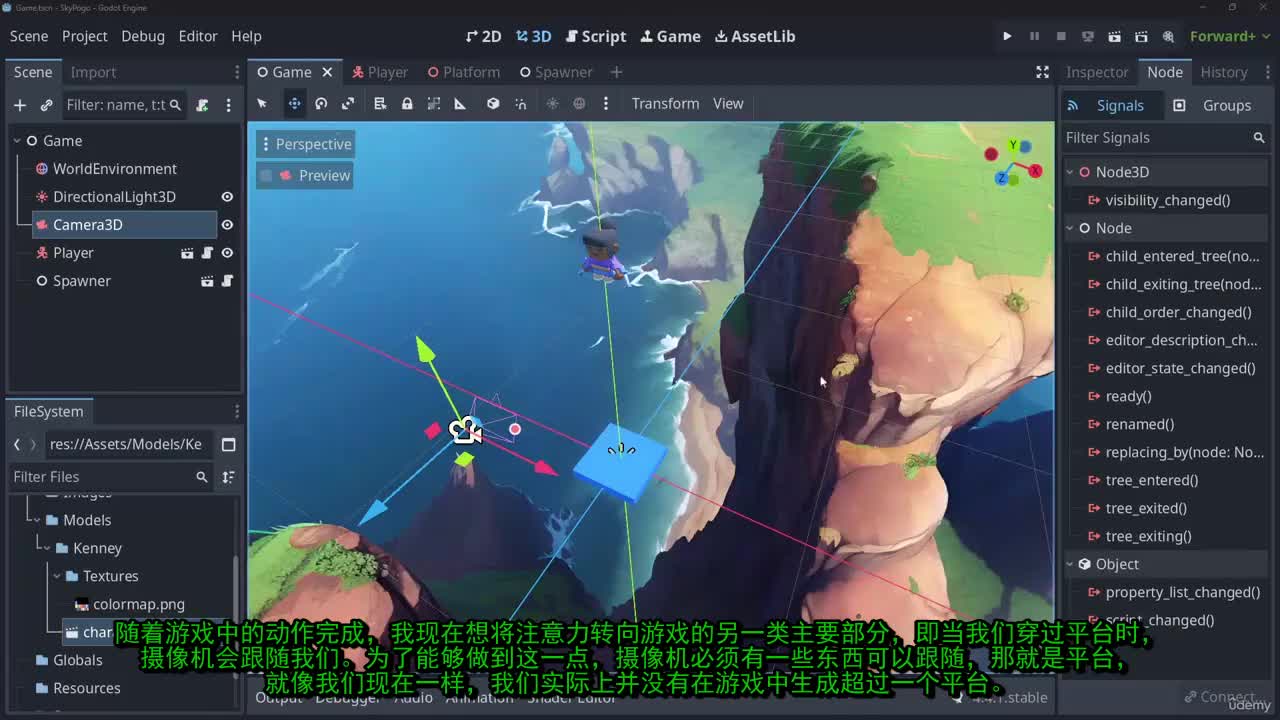Open remote debug run options

pyautogui.click(x=1088, y=36)
